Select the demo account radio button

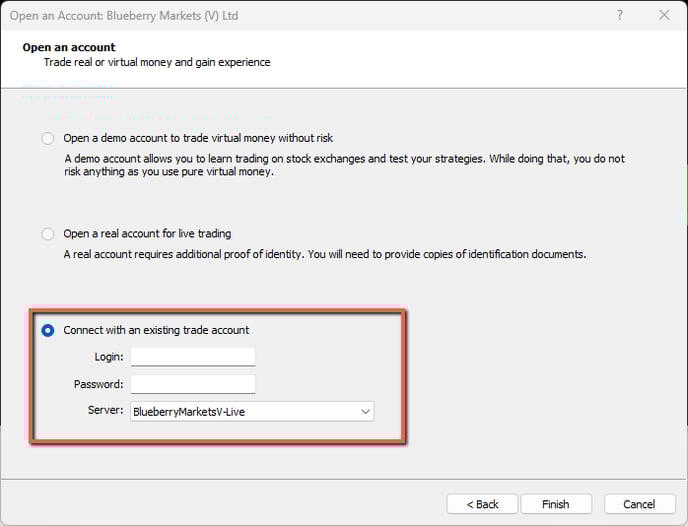48,138
